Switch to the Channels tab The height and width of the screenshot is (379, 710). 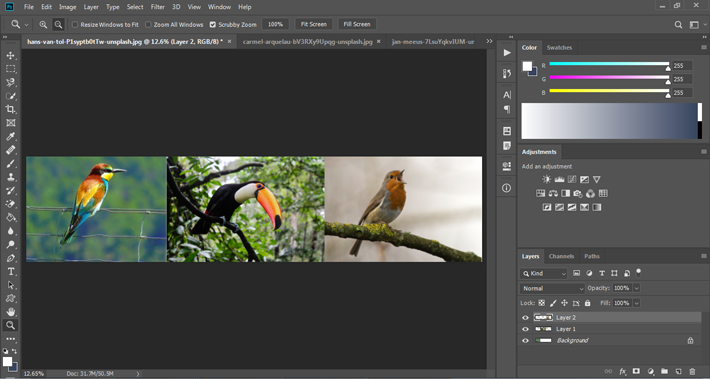tap(561, 256)
